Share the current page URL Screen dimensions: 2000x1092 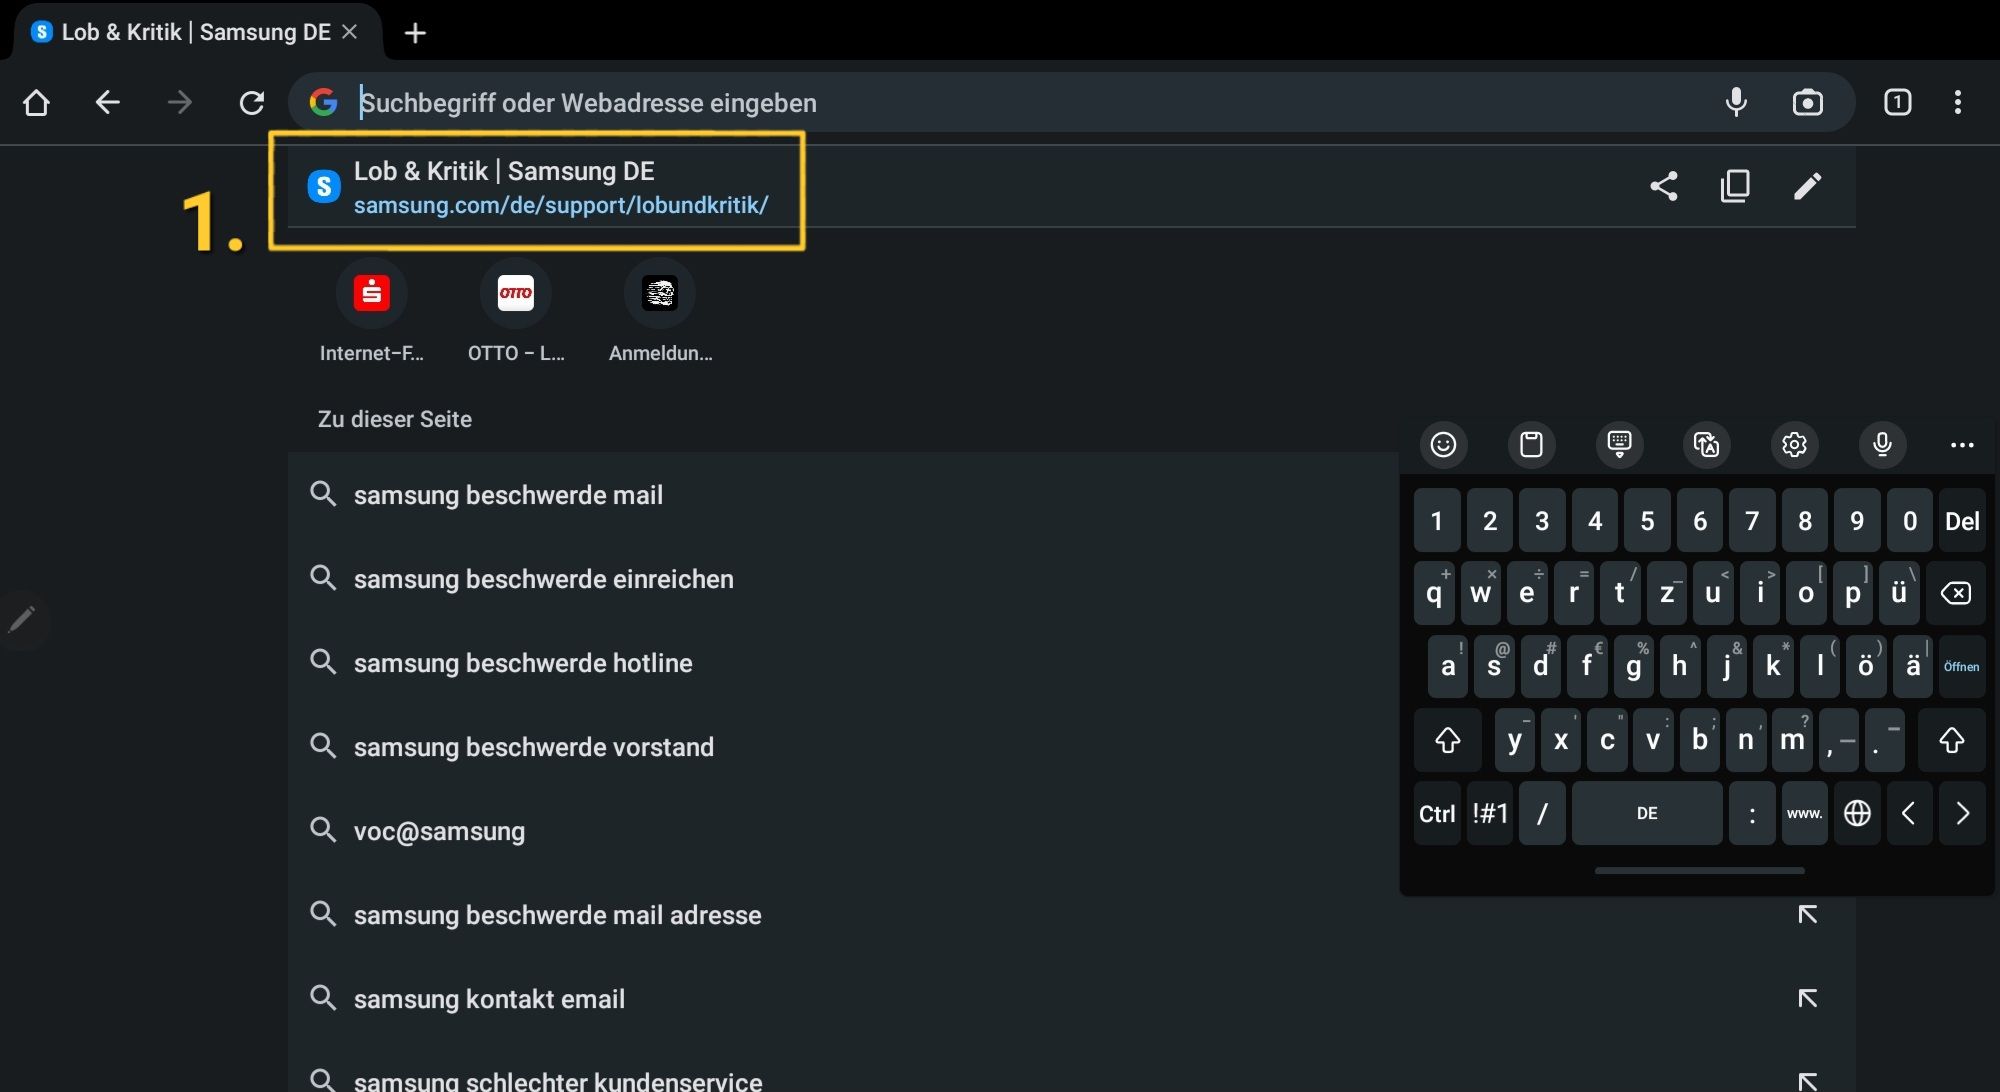click(x=1664, y=186)
